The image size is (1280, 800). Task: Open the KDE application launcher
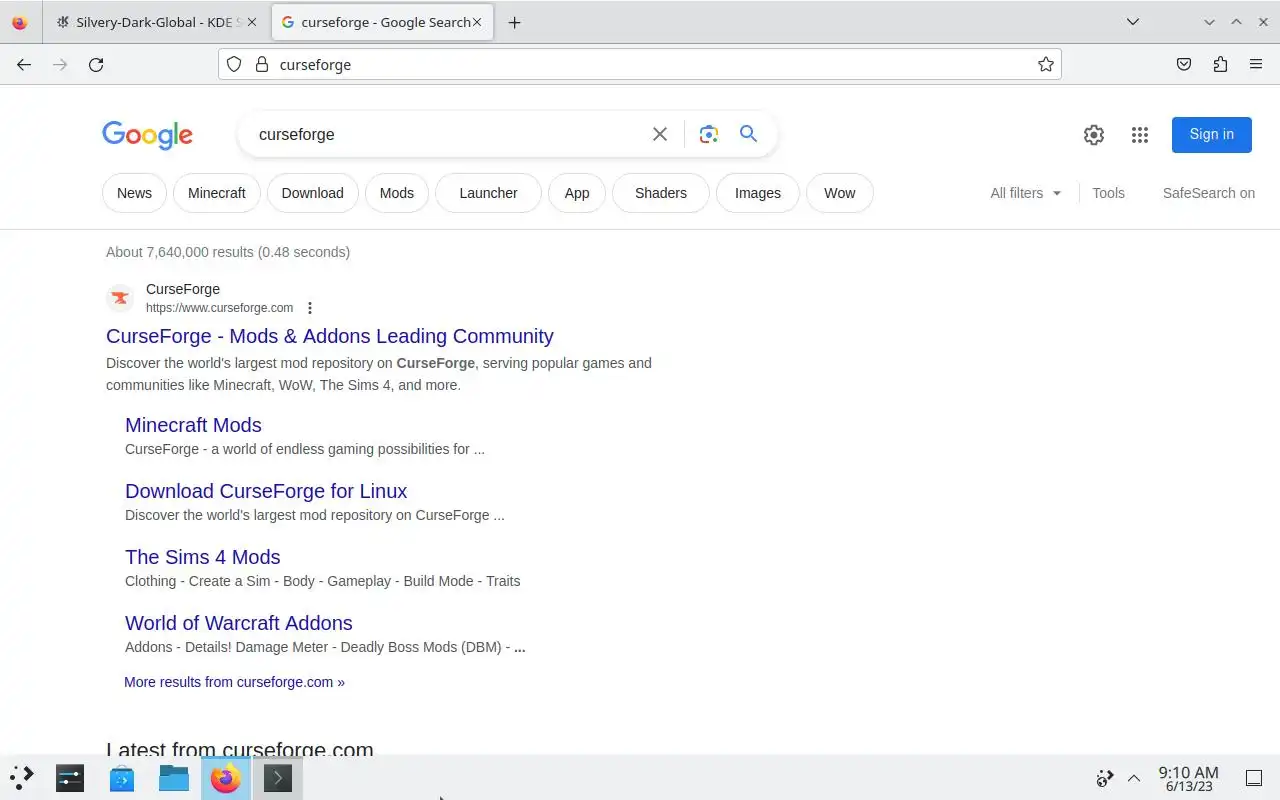[x=22, y=777]
